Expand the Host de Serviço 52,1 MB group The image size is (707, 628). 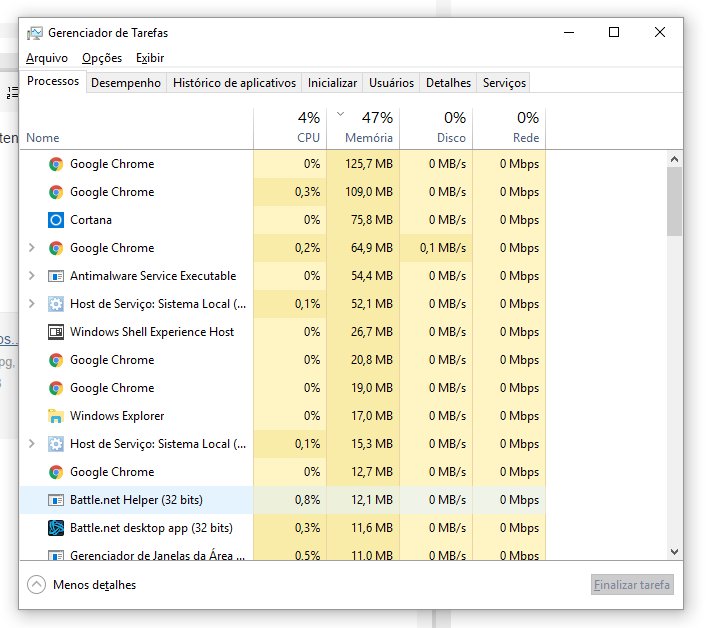click(32, 304)
